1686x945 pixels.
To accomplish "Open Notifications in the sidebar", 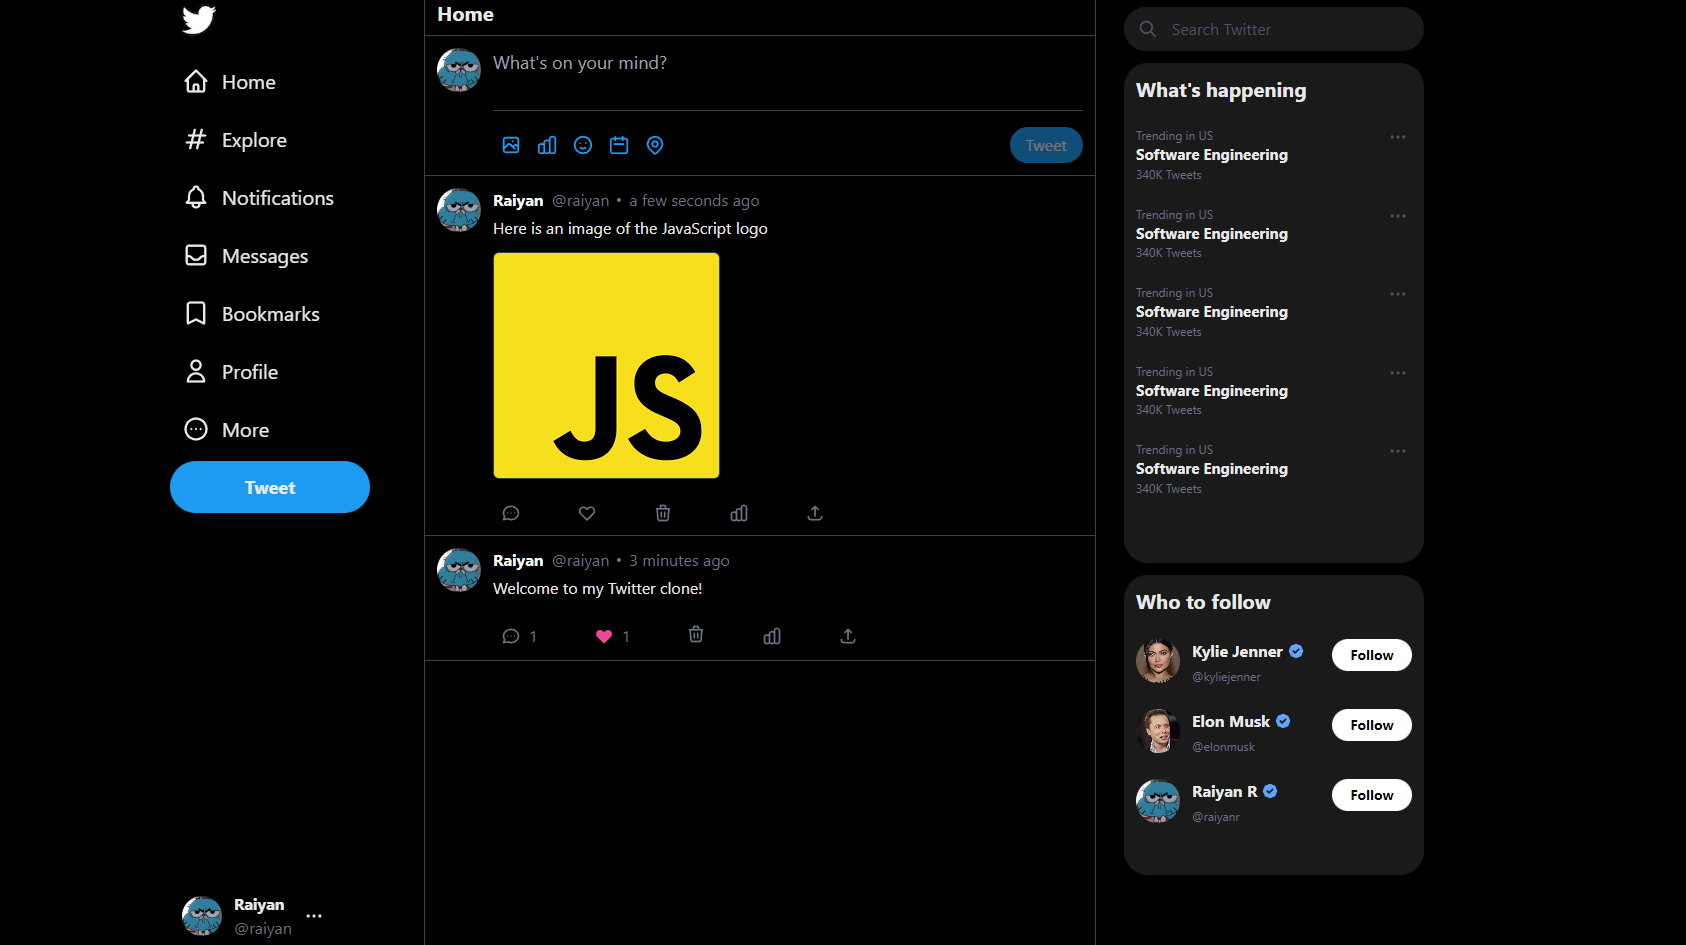I will click(x=259, y=198).
